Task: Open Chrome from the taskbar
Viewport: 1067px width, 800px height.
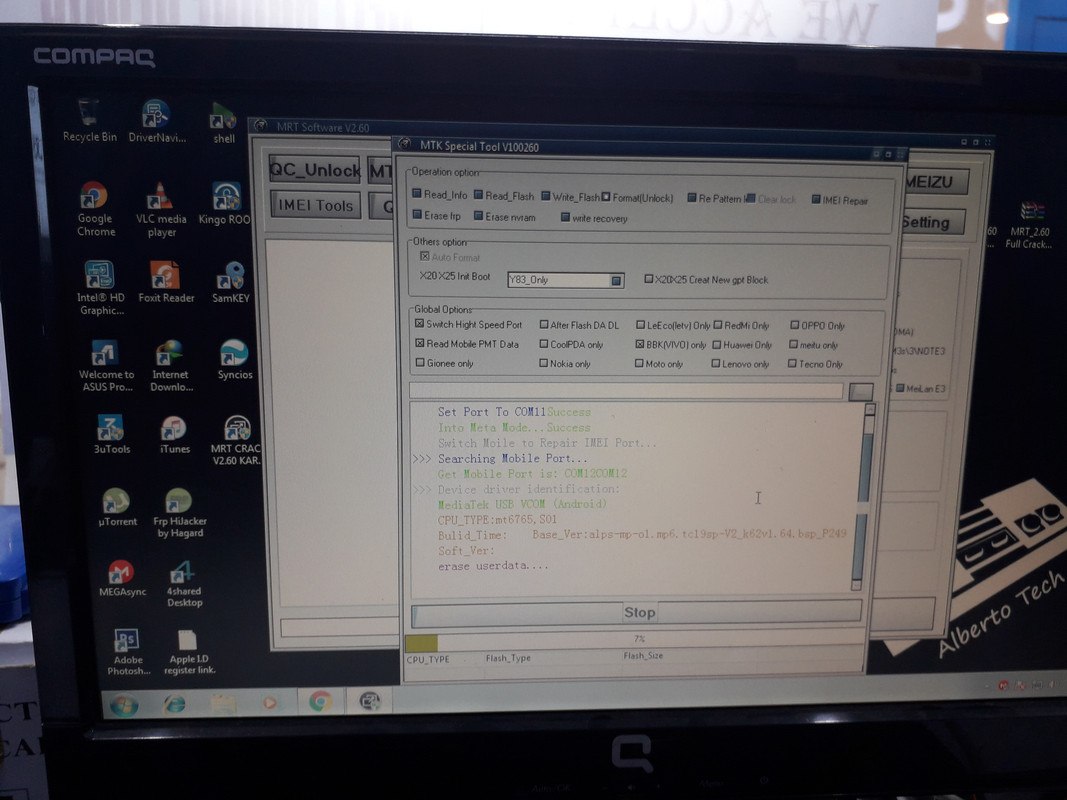Action: (x=320, y=701)
